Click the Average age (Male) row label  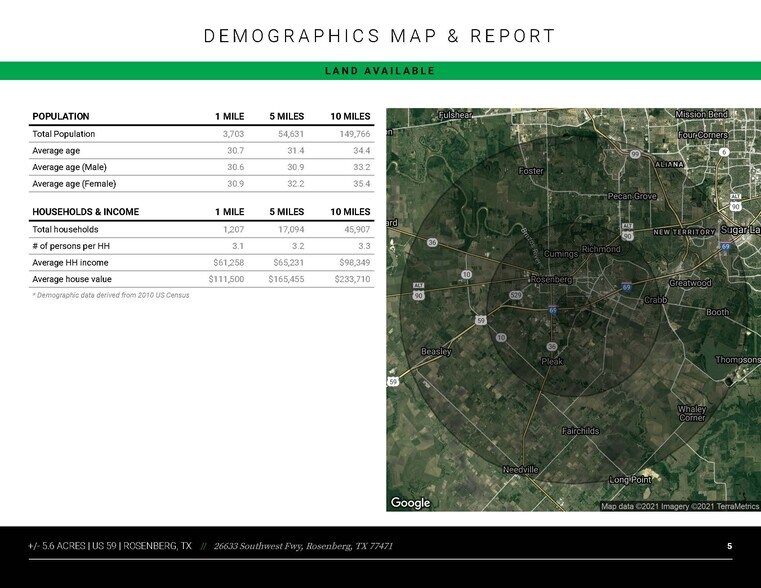(x=69, y=167)
